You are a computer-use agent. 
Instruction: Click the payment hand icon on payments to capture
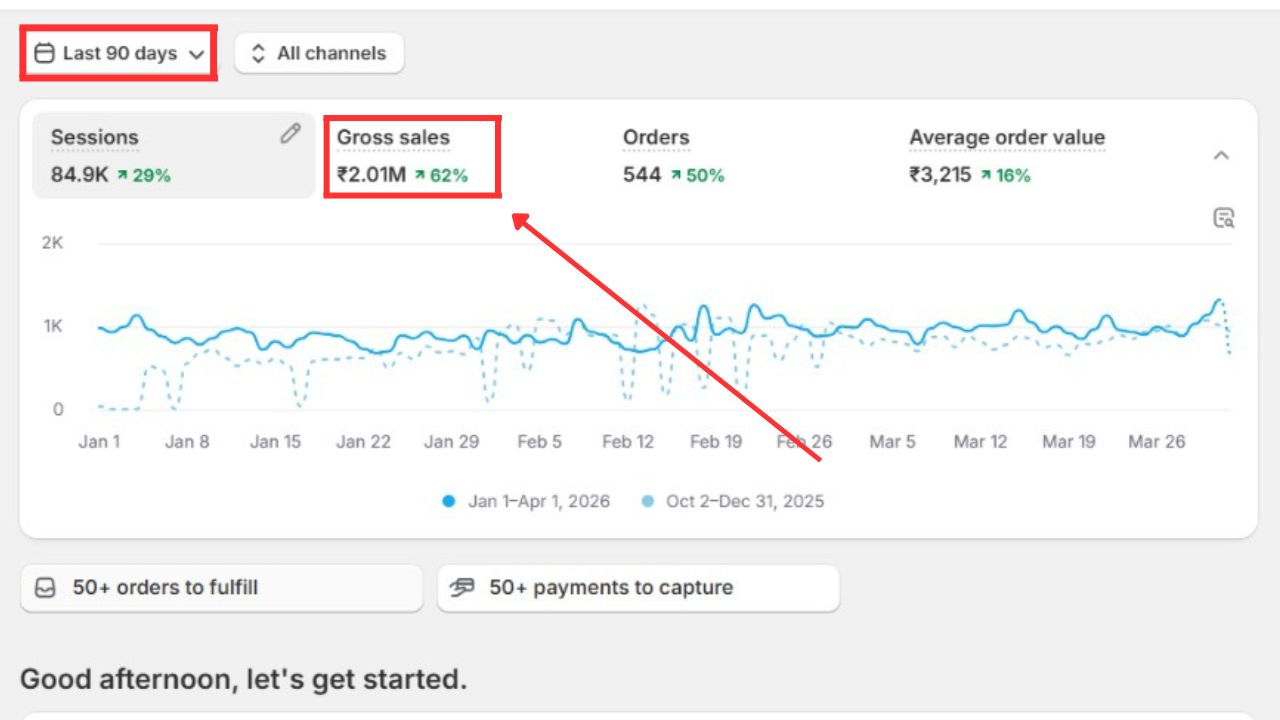462,587
